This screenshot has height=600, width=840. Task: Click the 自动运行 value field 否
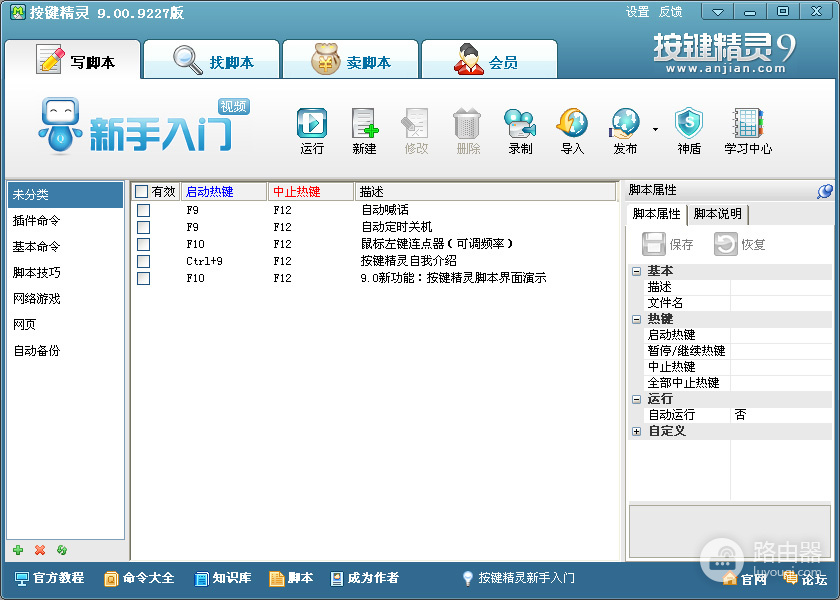coord(781,415)
